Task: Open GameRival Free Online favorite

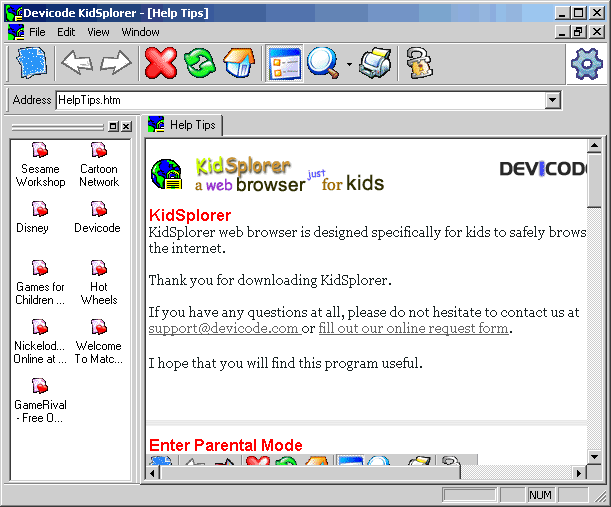Action: 40,401
